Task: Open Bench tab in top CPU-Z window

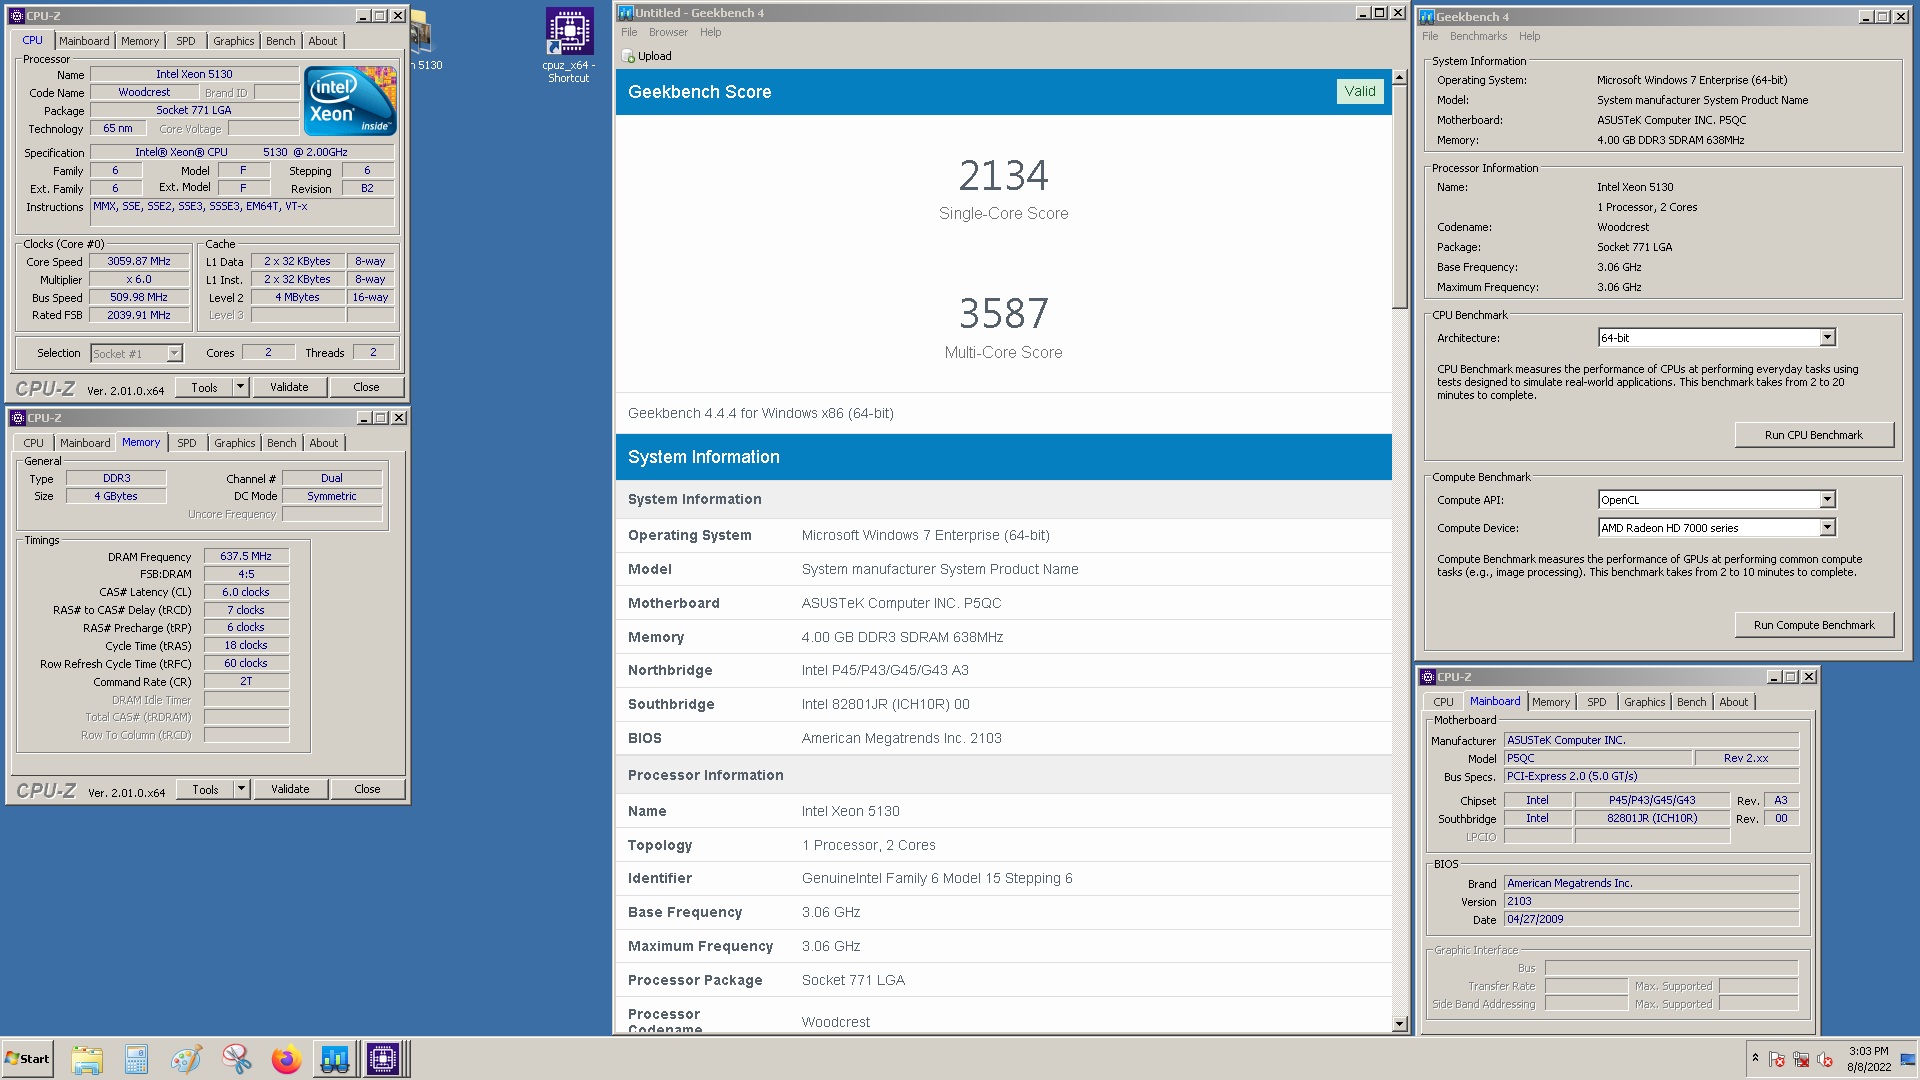Action: 281,41
